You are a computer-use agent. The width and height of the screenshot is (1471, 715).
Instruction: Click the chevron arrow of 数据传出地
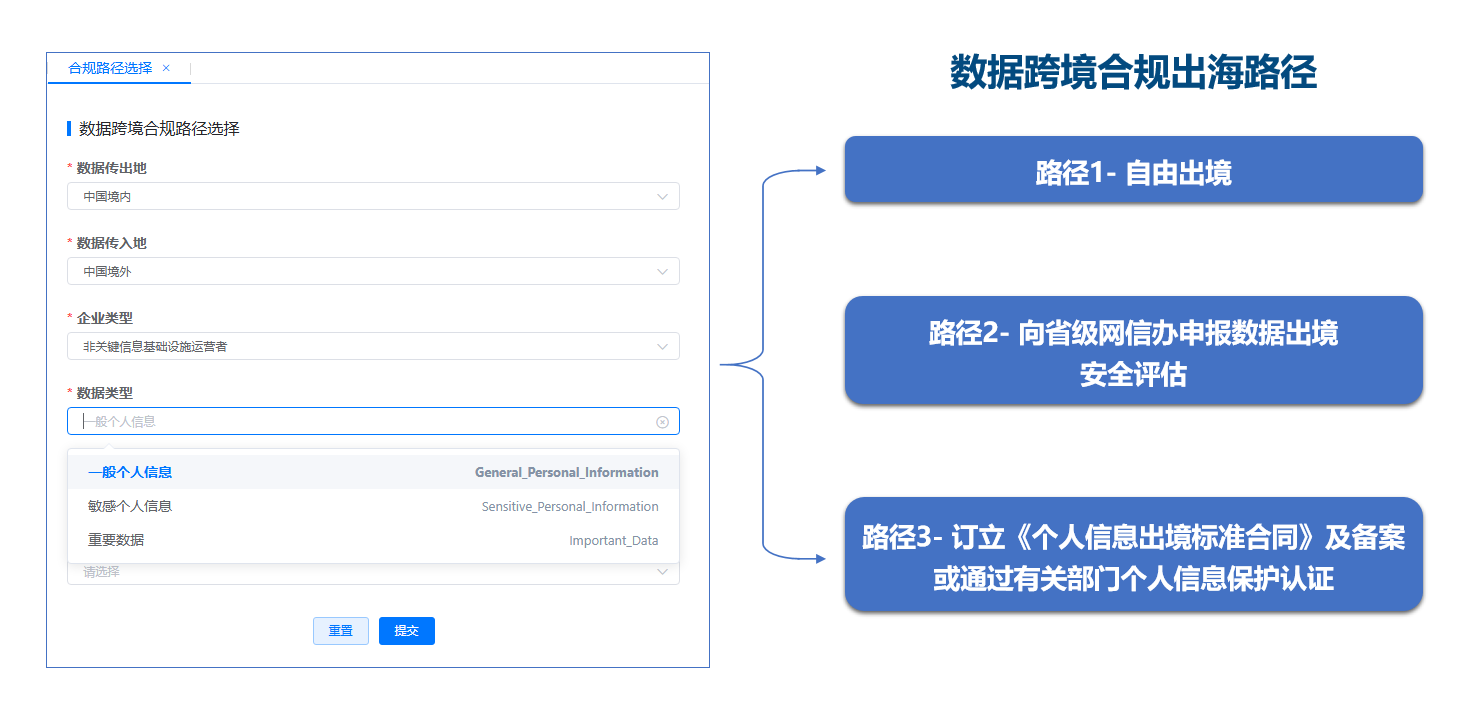click(662, 197)
